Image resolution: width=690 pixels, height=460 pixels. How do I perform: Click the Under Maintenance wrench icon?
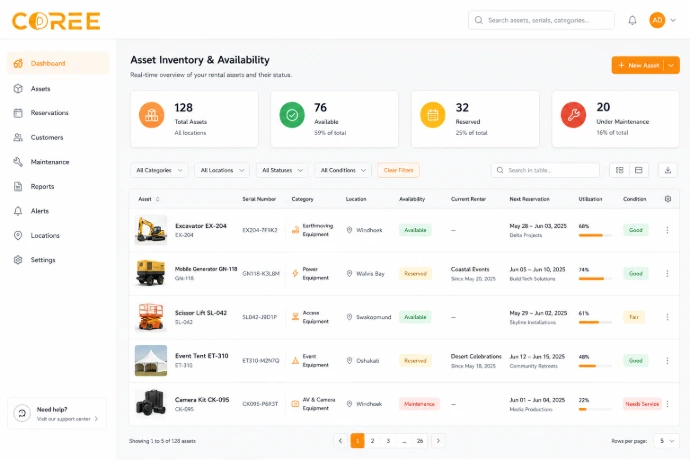tap(573, 115)
